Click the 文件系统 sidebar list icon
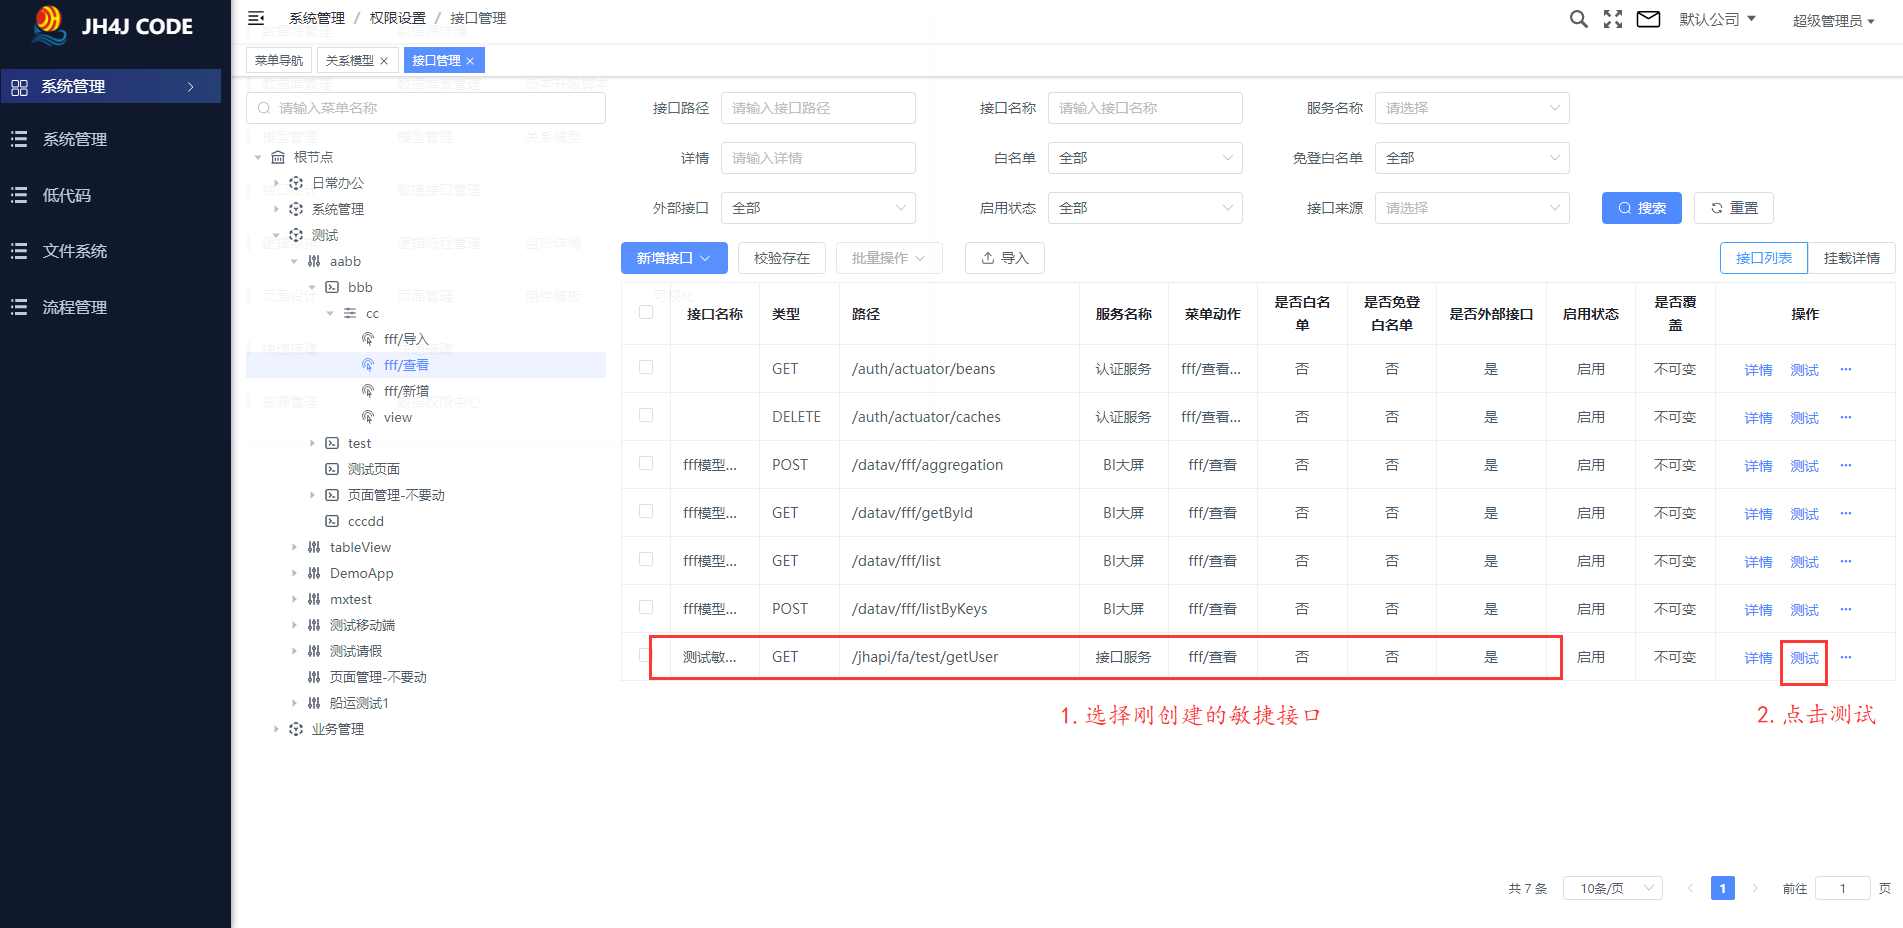The image size is (1903, 928). click(x=19, y=251)
